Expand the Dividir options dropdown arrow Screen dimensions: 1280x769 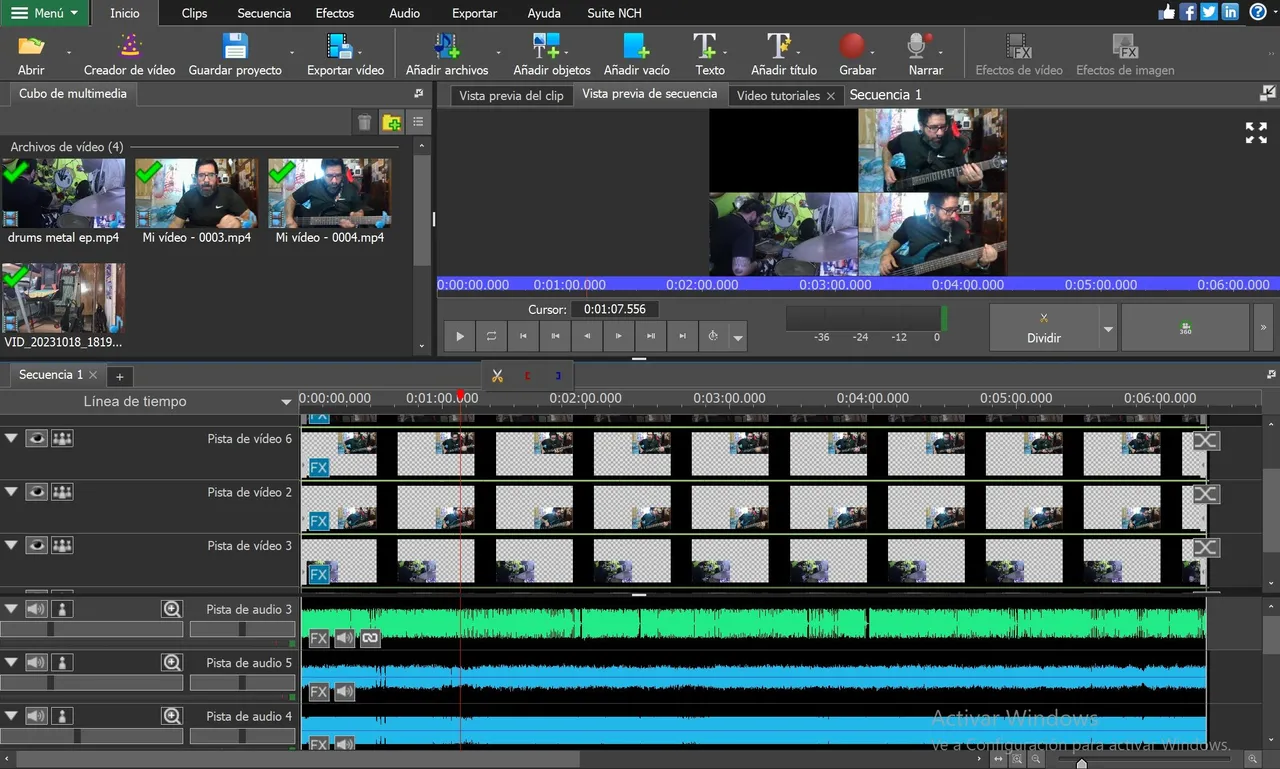coord(1107,328)
